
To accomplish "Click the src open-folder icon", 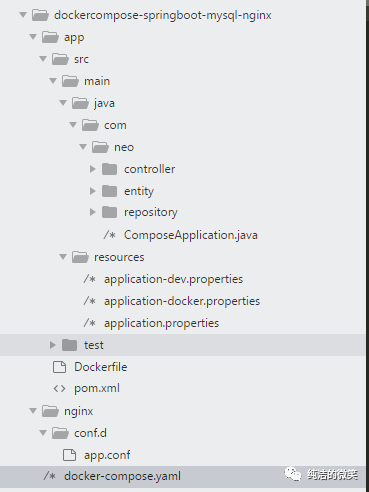I will [x=60, y=59].
